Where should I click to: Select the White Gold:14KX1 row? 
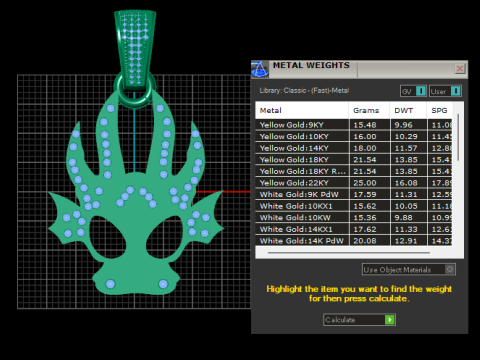point(354,229)
